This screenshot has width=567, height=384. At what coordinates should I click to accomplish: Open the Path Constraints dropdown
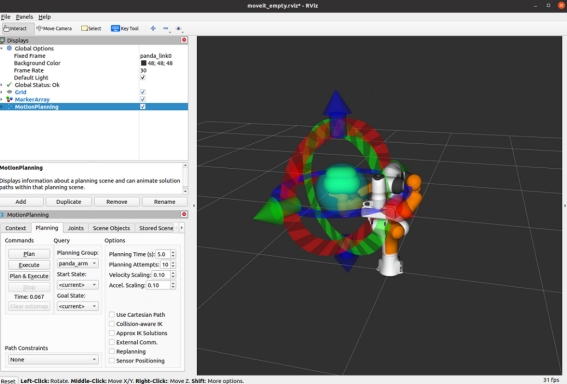[x=53, y=359]
